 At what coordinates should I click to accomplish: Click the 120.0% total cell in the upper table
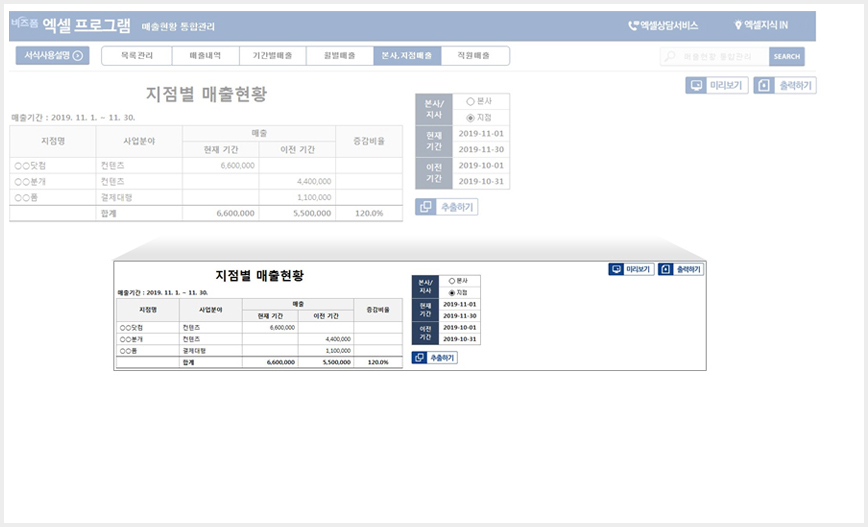[x=369, y=213]
